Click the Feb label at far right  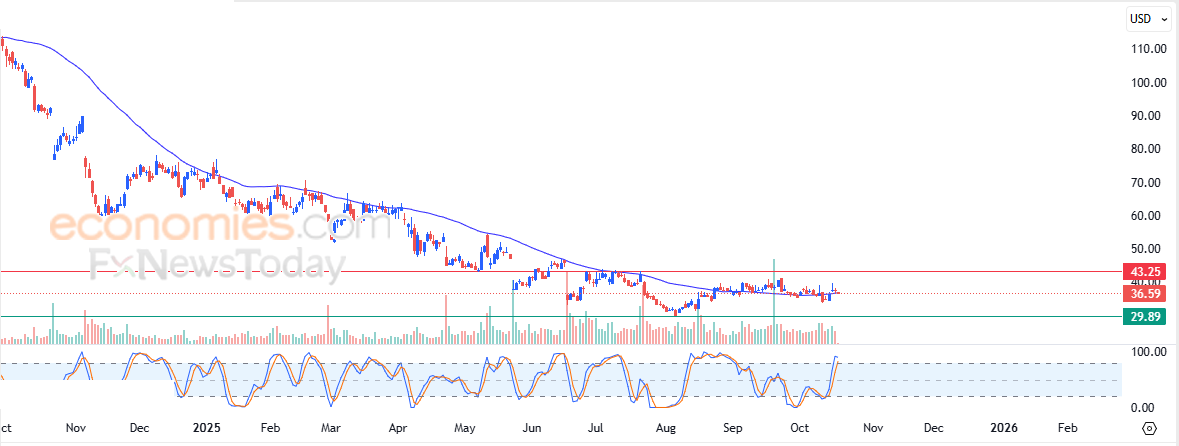(1067, 428)
